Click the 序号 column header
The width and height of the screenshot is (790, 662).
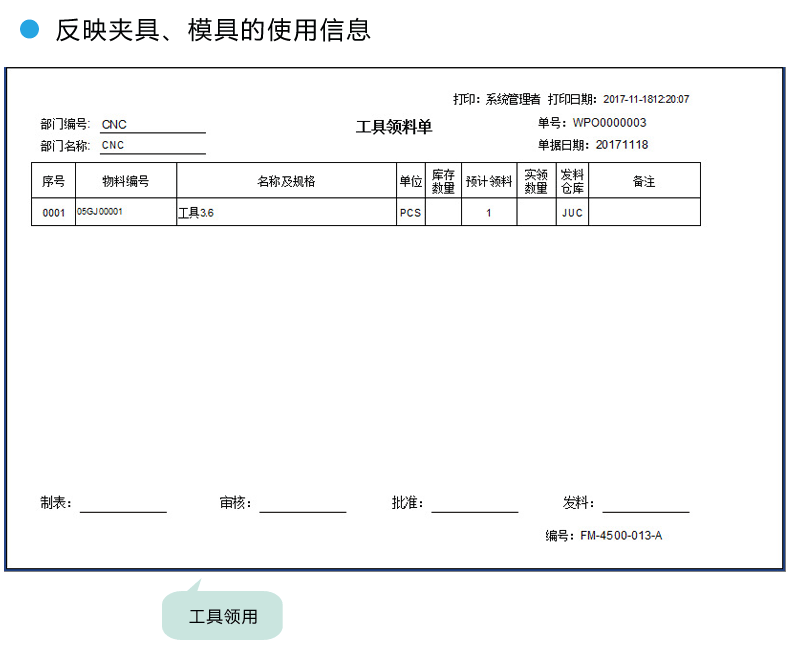(x=53, y=181)
